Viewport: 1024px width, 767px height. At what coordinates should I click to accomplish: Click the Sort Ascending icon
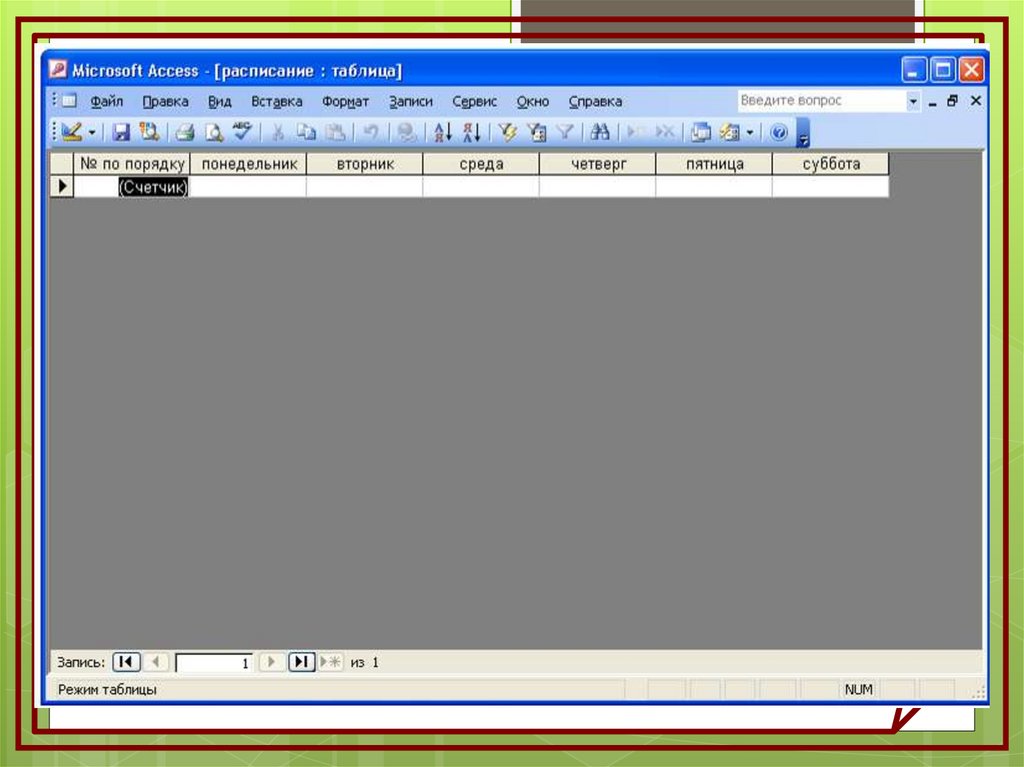[443, 133]
